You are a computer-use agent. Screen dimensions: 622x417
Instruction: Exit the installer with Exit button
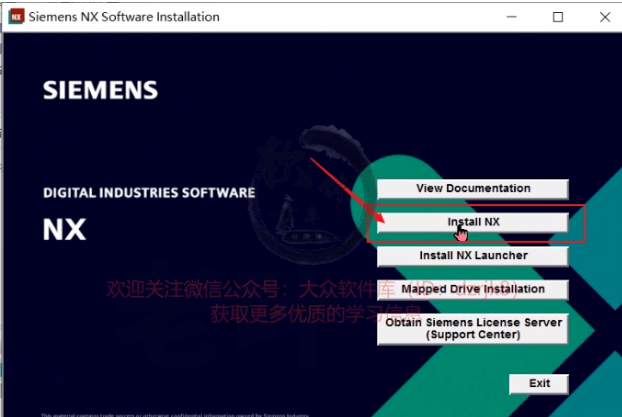539,384
